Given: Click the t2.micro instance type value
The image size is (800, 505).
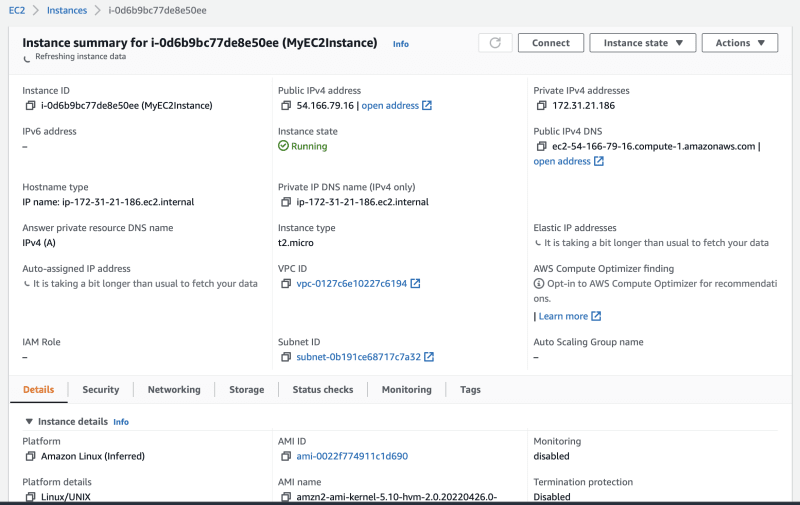Looking at the screenshot, I should 295,243.
